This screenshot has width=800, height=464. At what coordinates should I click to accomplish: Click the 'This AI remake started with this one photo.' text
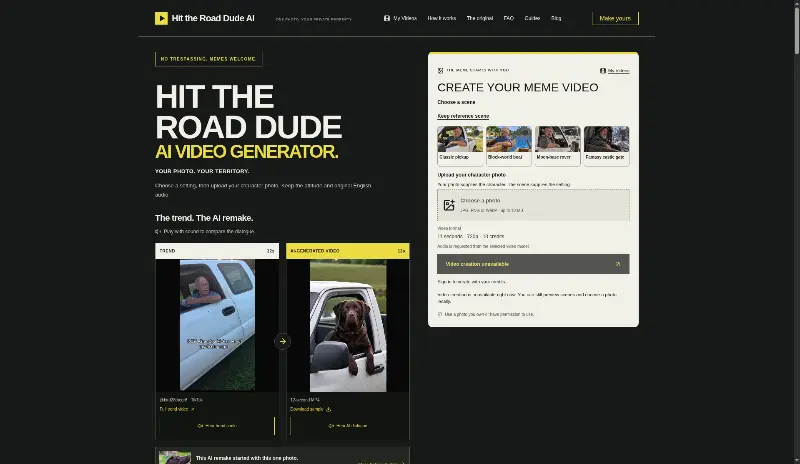pyautogui.click(x=247, y=458)
